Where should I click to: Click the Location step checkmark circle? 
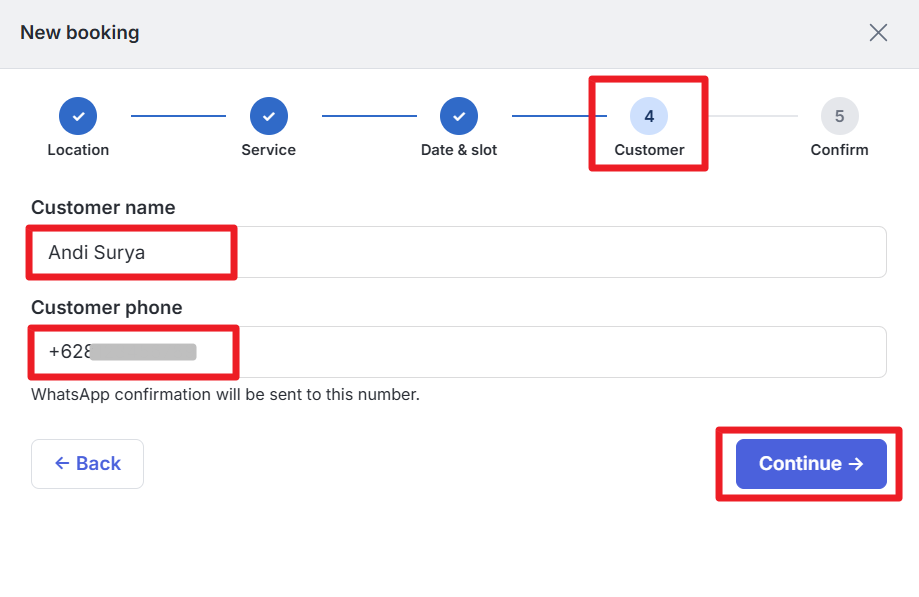78,116
